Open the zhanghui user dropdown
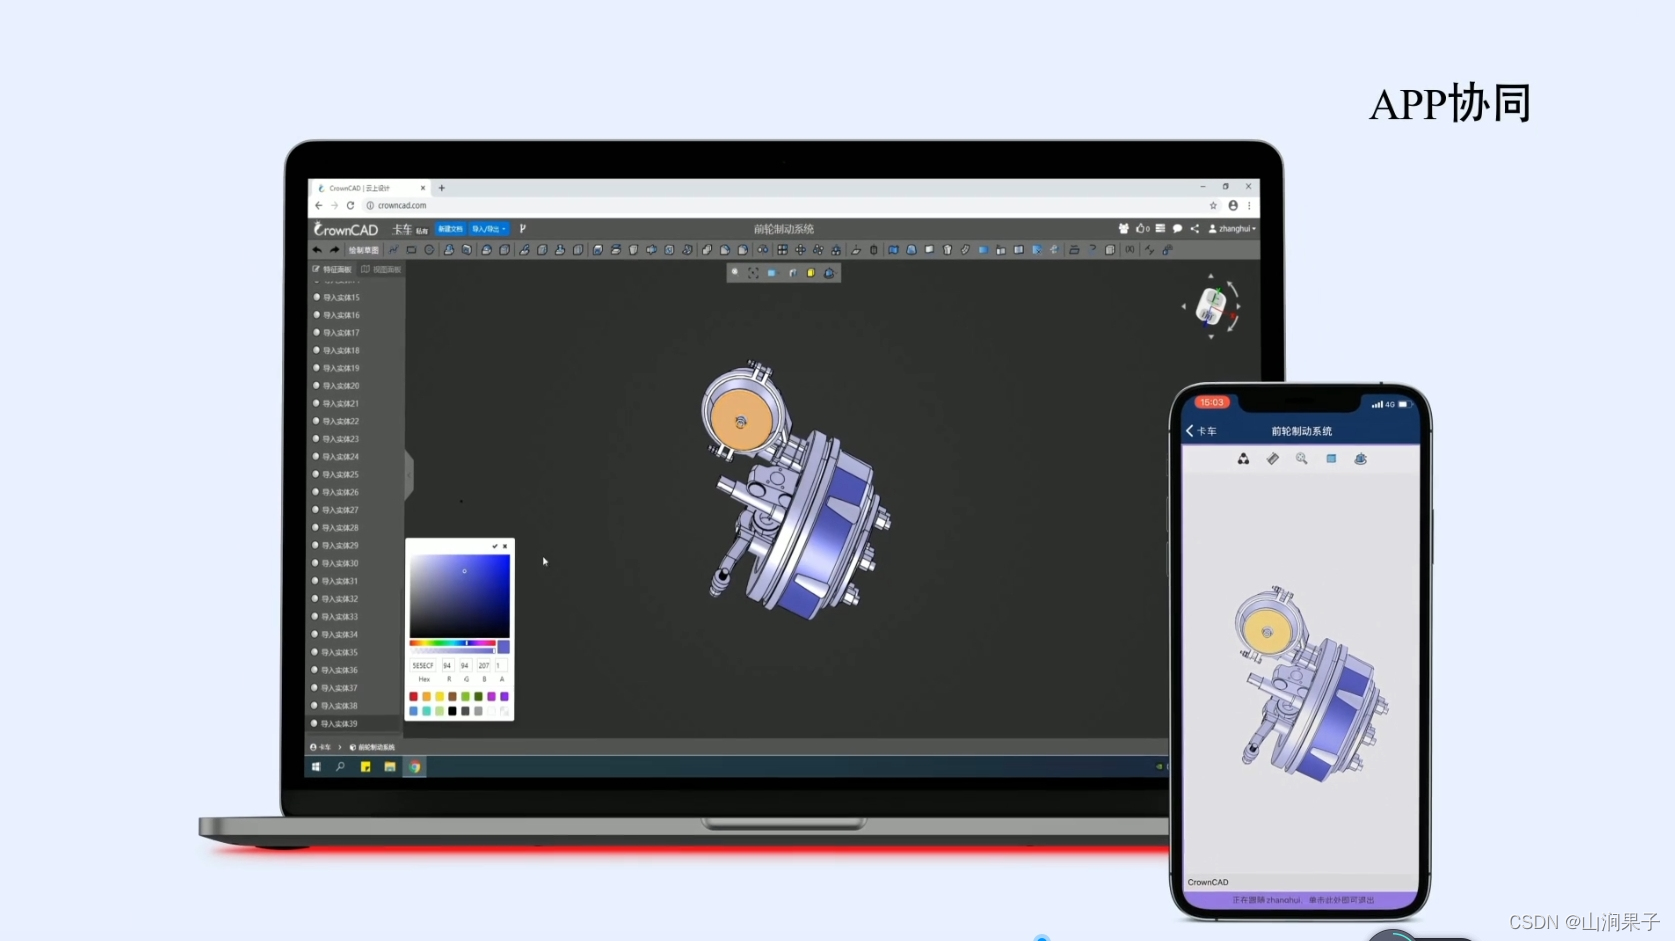The width and height of the screenshot is (1675, 941). (x=1233, y=229)
